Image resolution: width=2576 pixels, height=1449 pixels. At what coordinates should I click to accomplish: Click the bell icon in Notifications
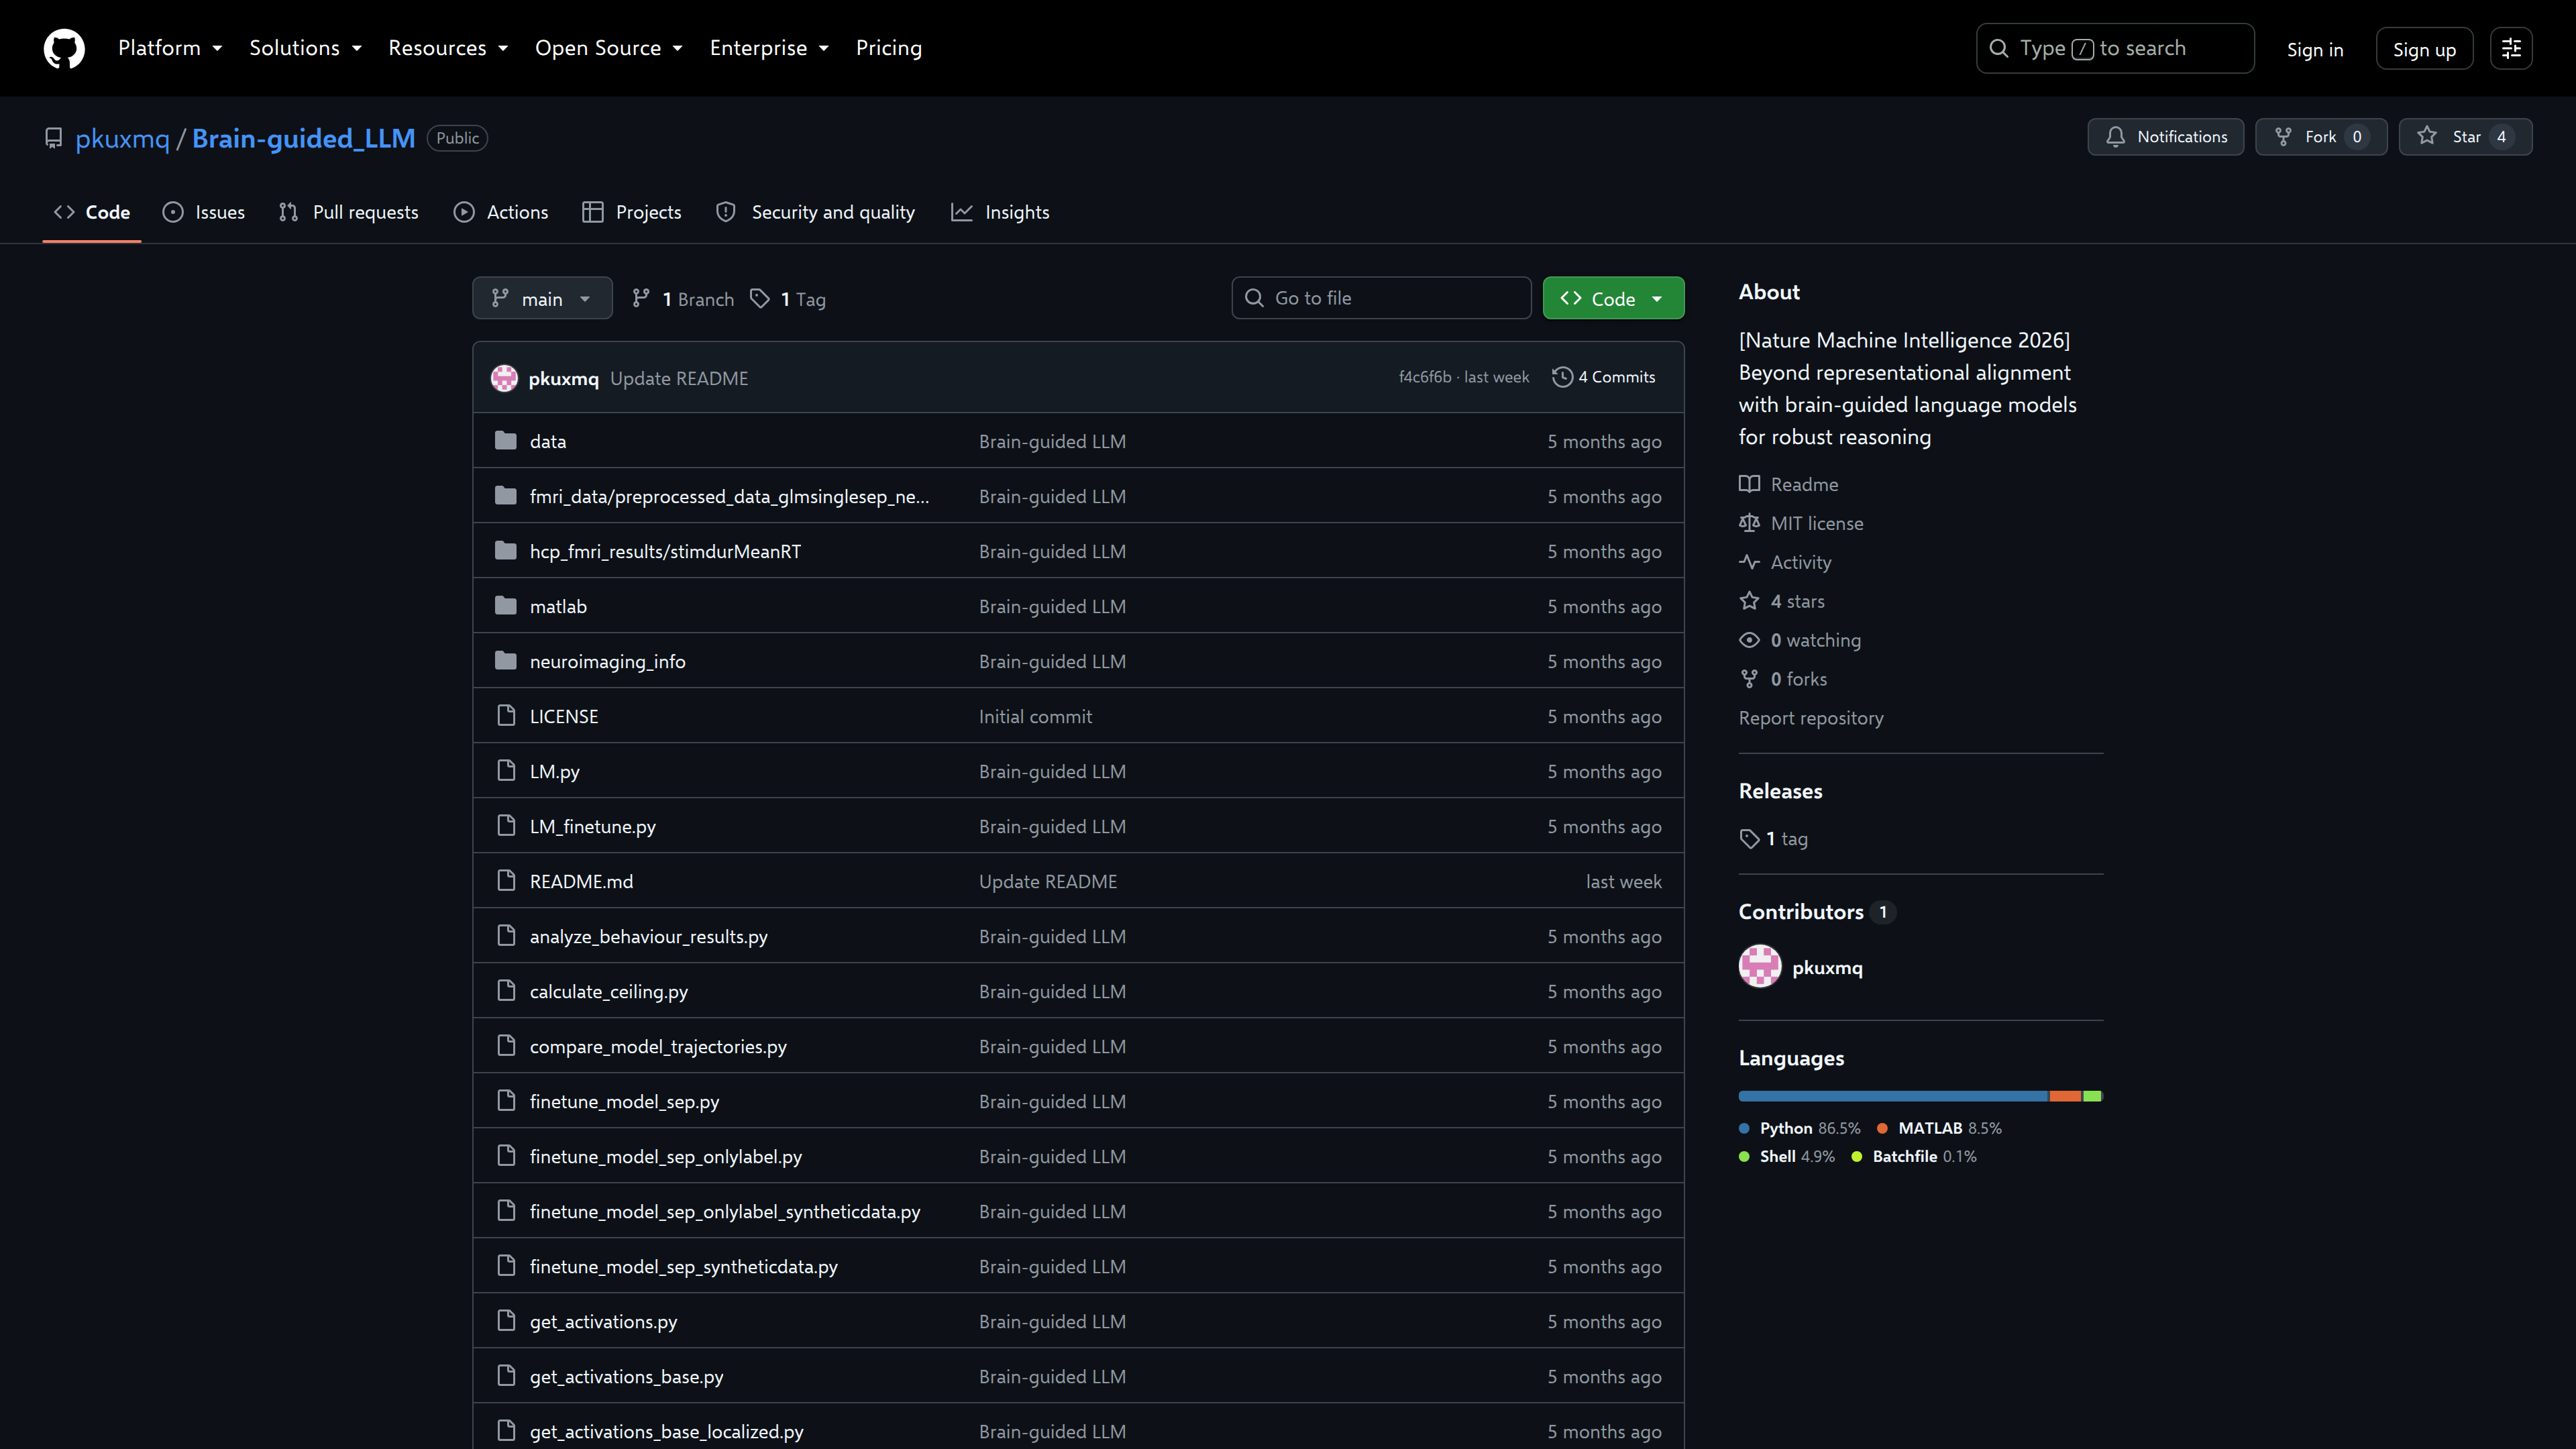(x=2115, y=137)
